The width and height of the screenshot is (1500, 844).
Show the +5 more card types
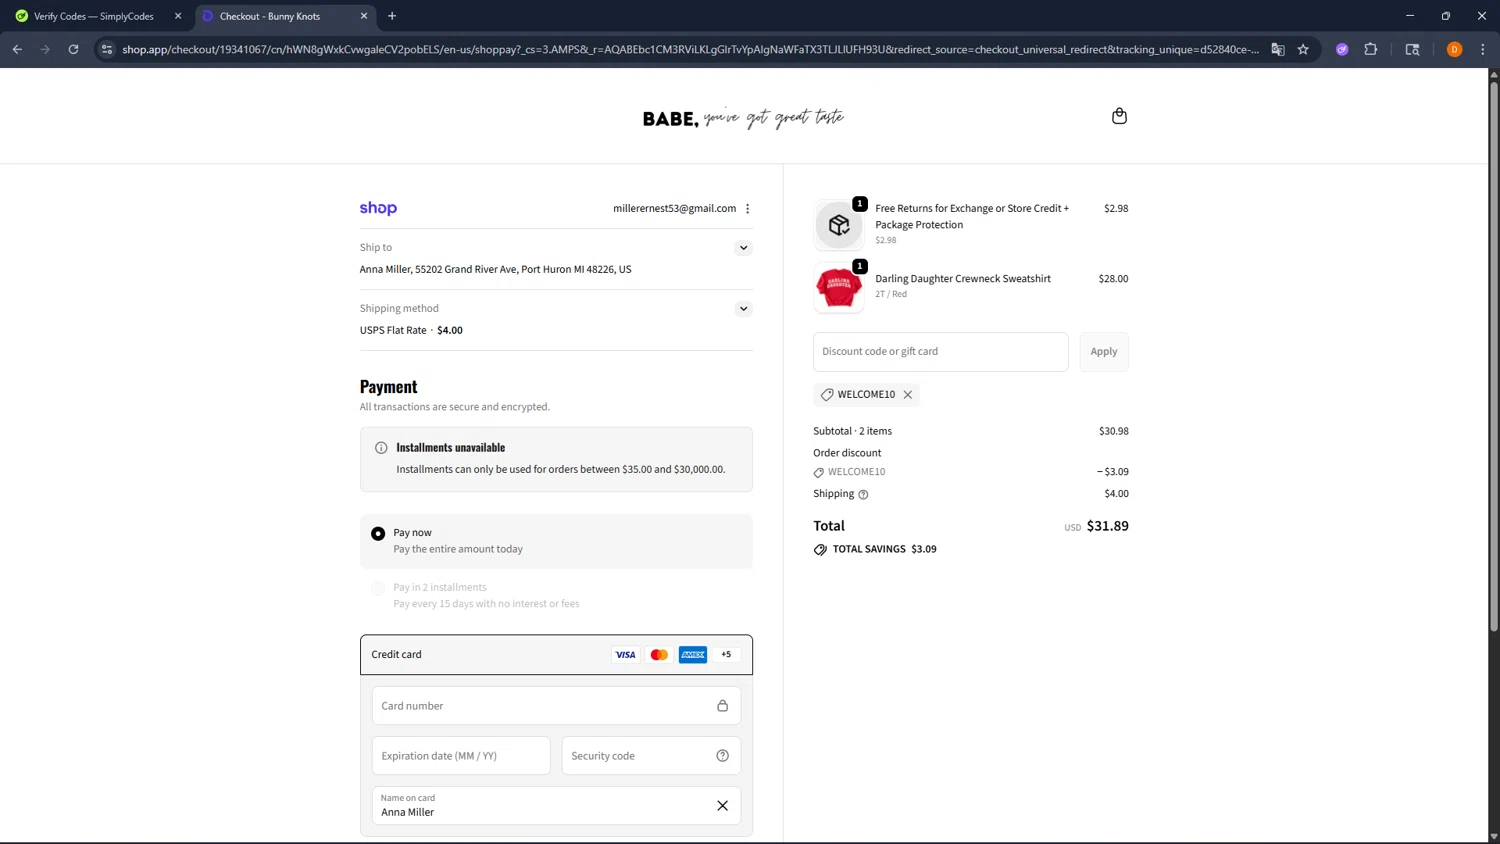(x=727, y=655)
